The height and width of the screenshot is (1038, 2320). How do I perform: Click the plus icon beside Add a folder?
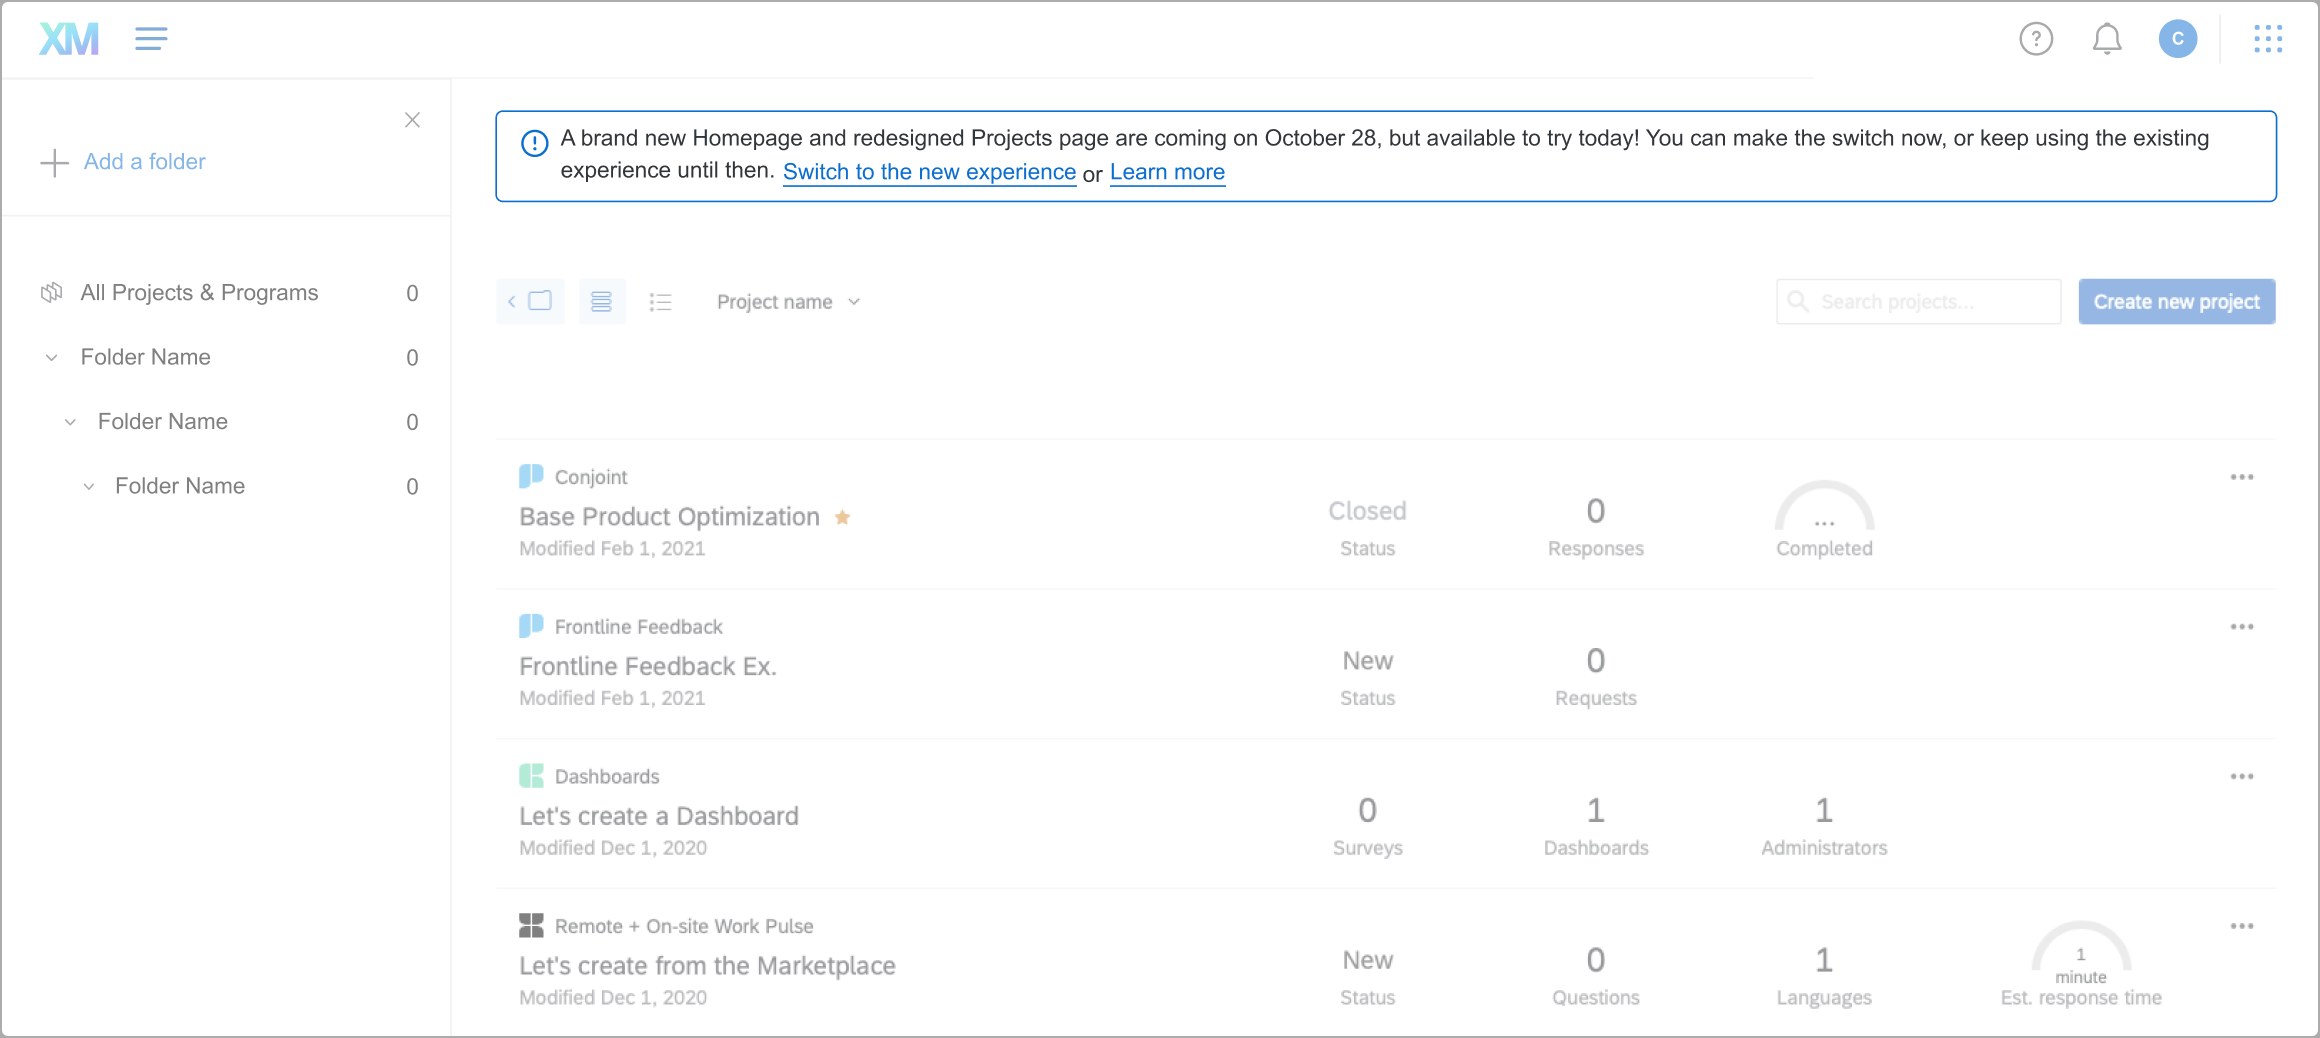point(54,162)
